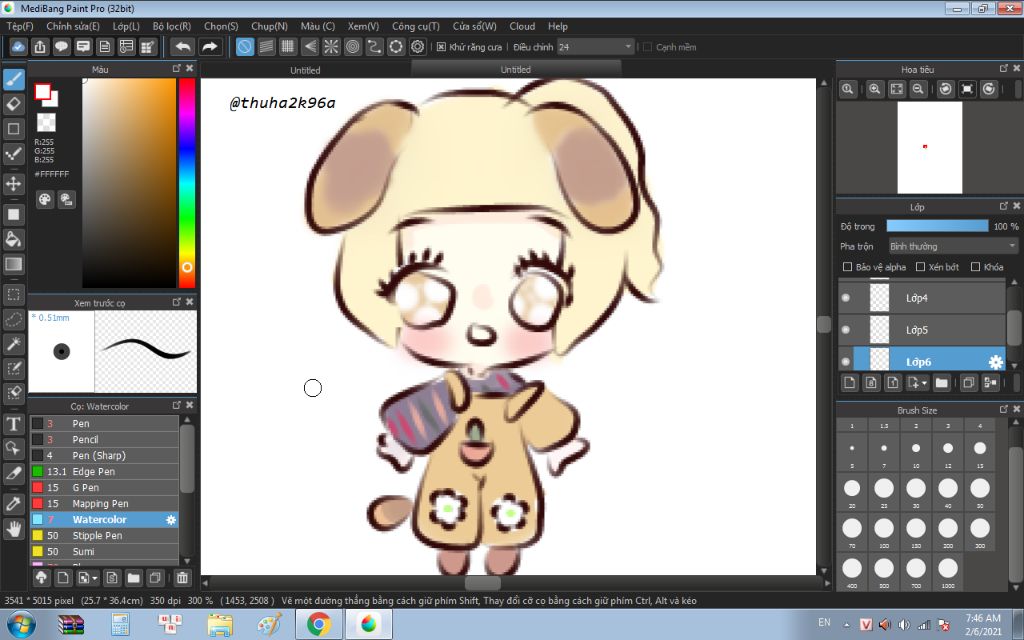Select the rectangular Selection tool

coord(14,295)
